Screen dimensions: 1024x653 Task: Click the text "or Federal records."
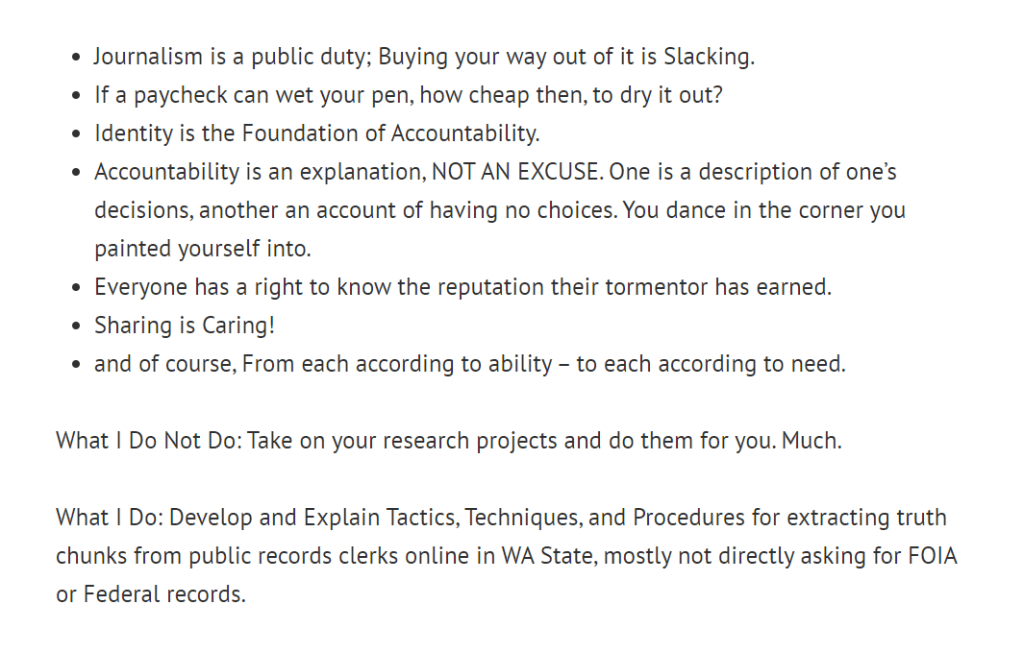pyautogui.click(x=150, y=594)
